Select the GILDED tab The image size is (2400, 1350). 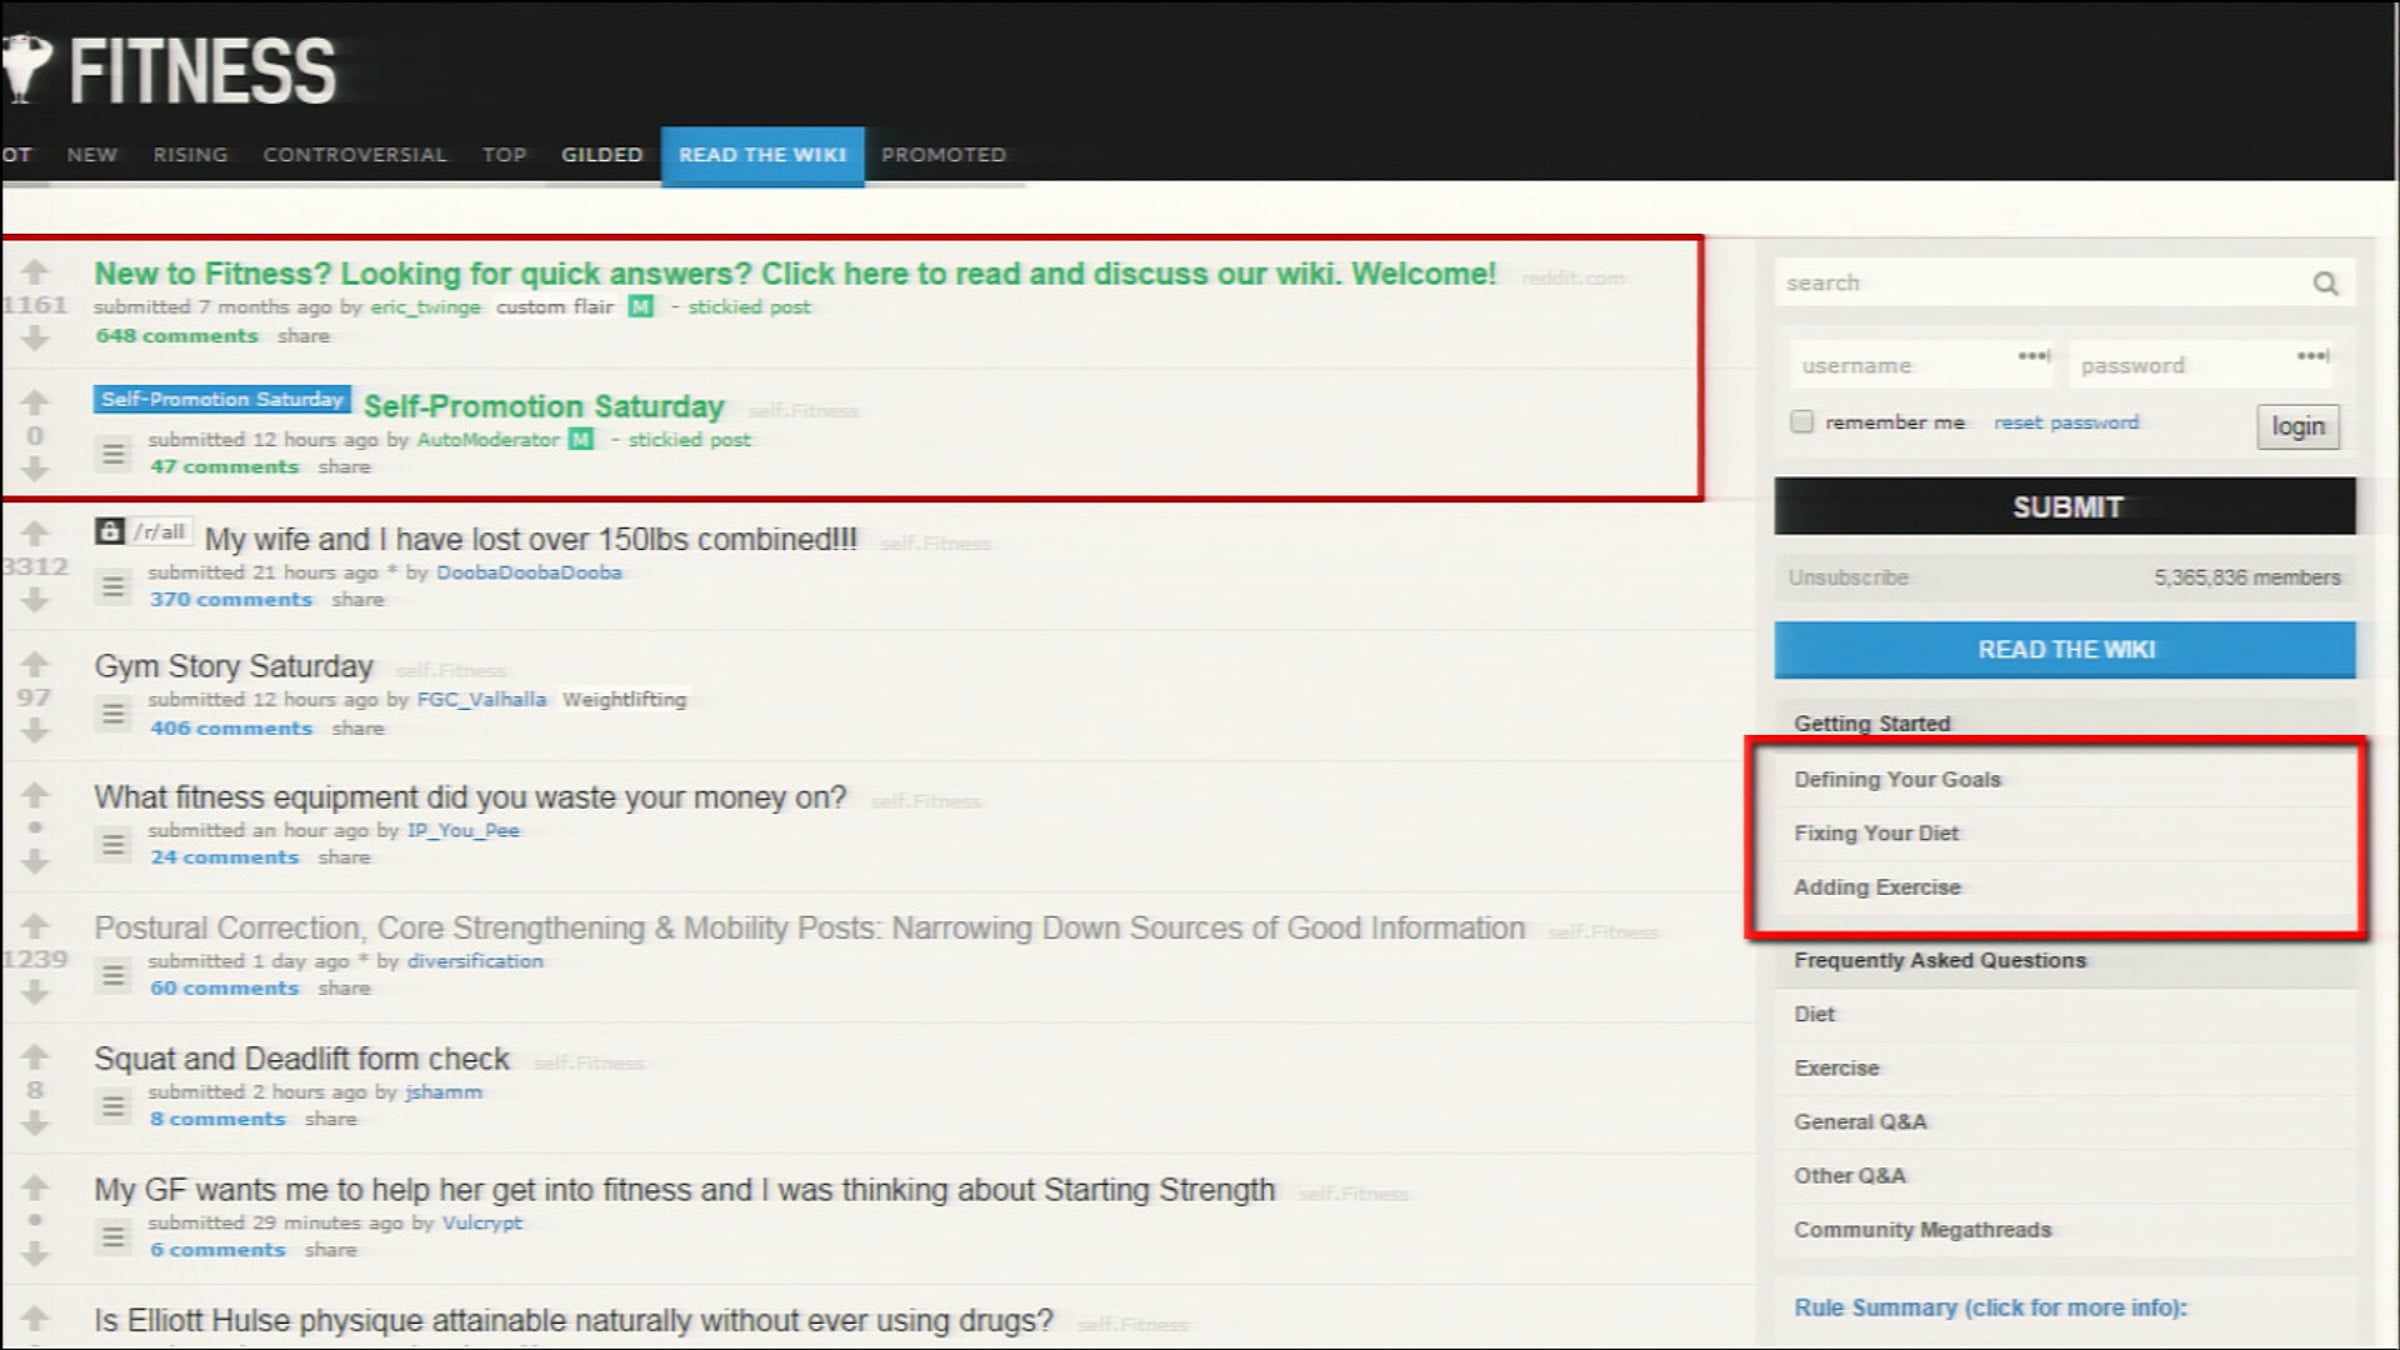(x=602, y=155)
